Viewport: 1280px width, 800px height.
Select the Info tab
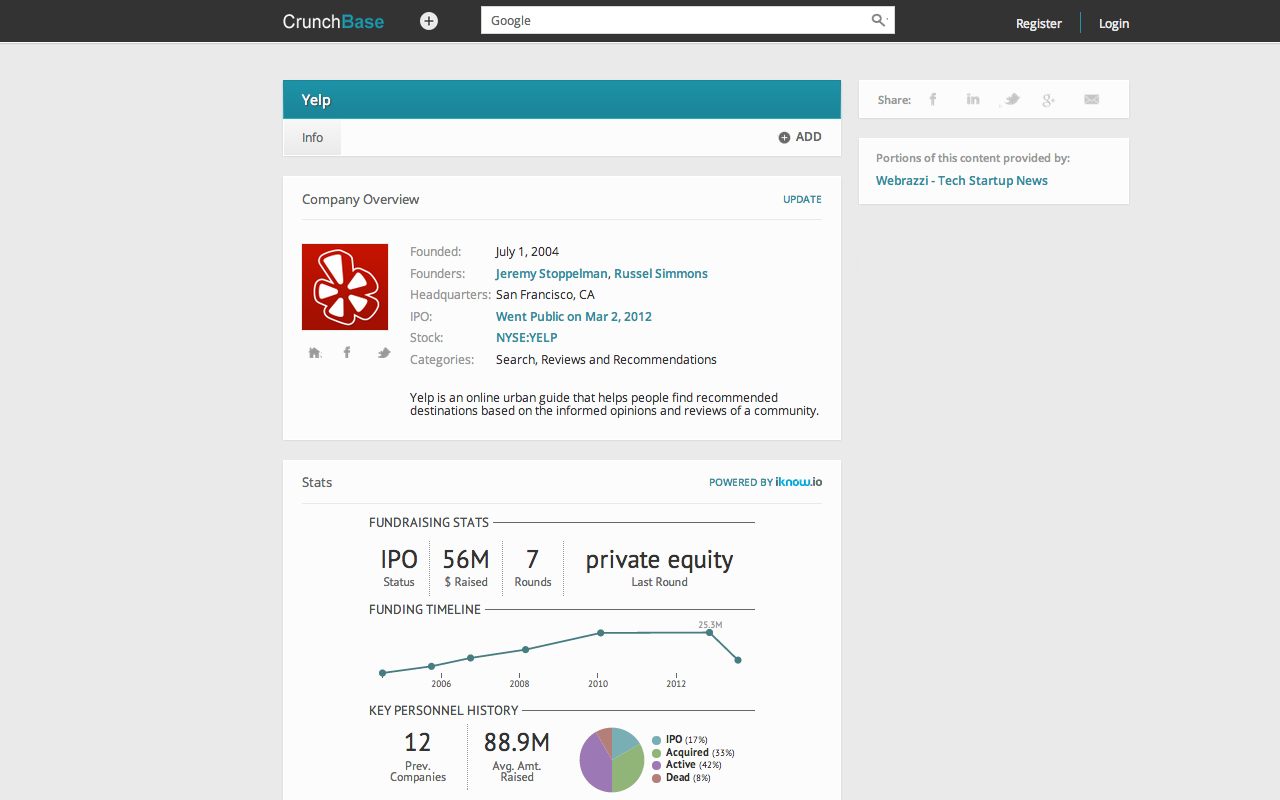point(312,138)
